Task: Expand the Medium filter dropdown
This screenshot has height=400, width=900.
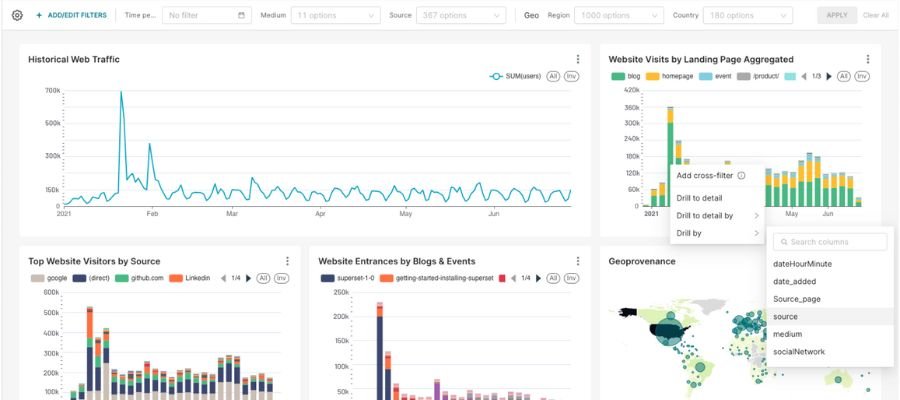Action: click(335, 15)
